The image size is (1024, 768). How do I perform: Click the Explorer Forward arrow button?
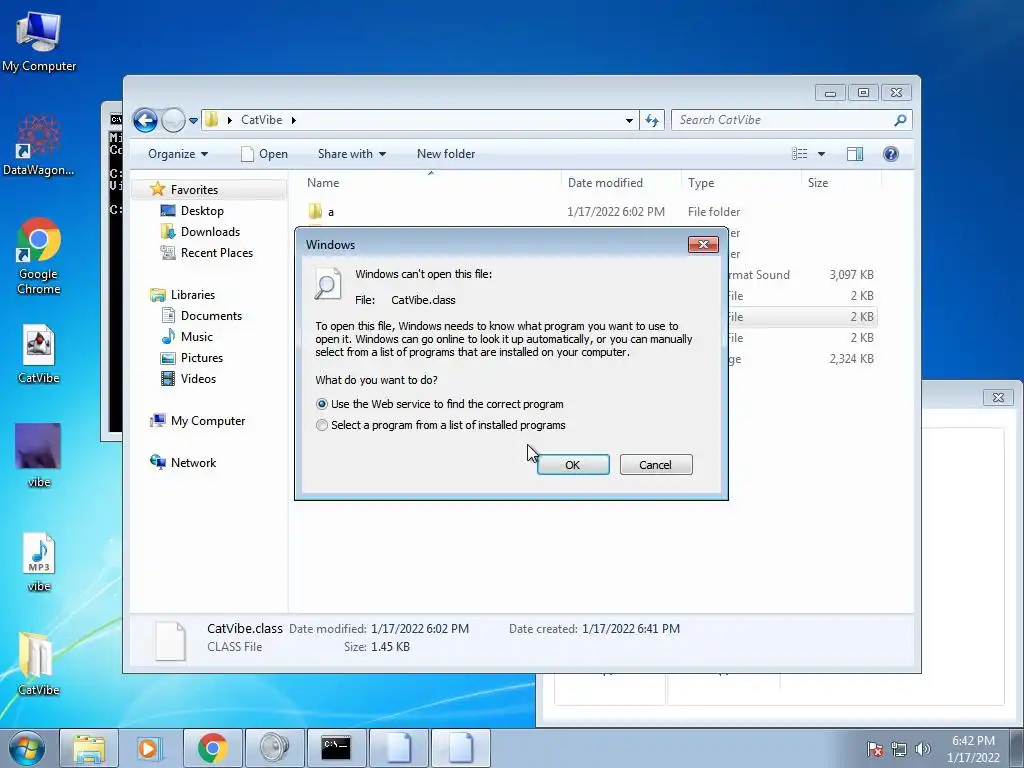click(x=172, y=120)
